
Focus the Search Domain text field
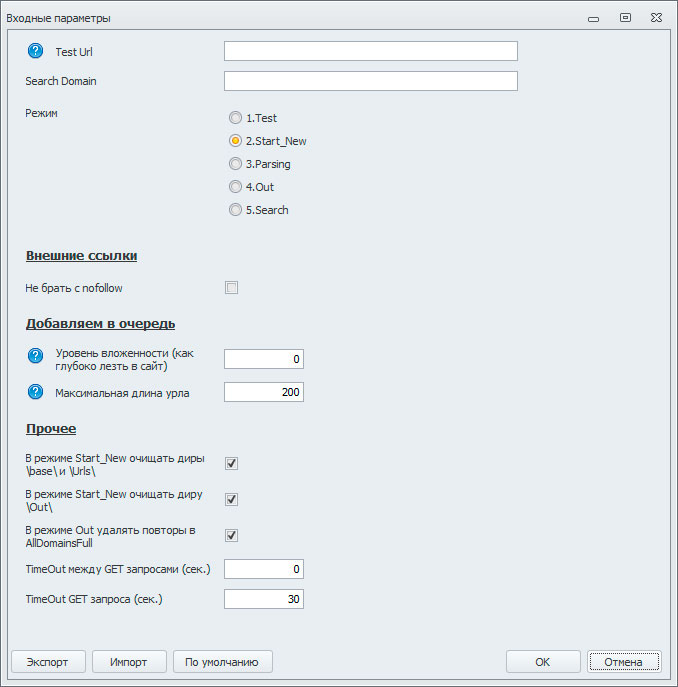(x=370, y=81)
